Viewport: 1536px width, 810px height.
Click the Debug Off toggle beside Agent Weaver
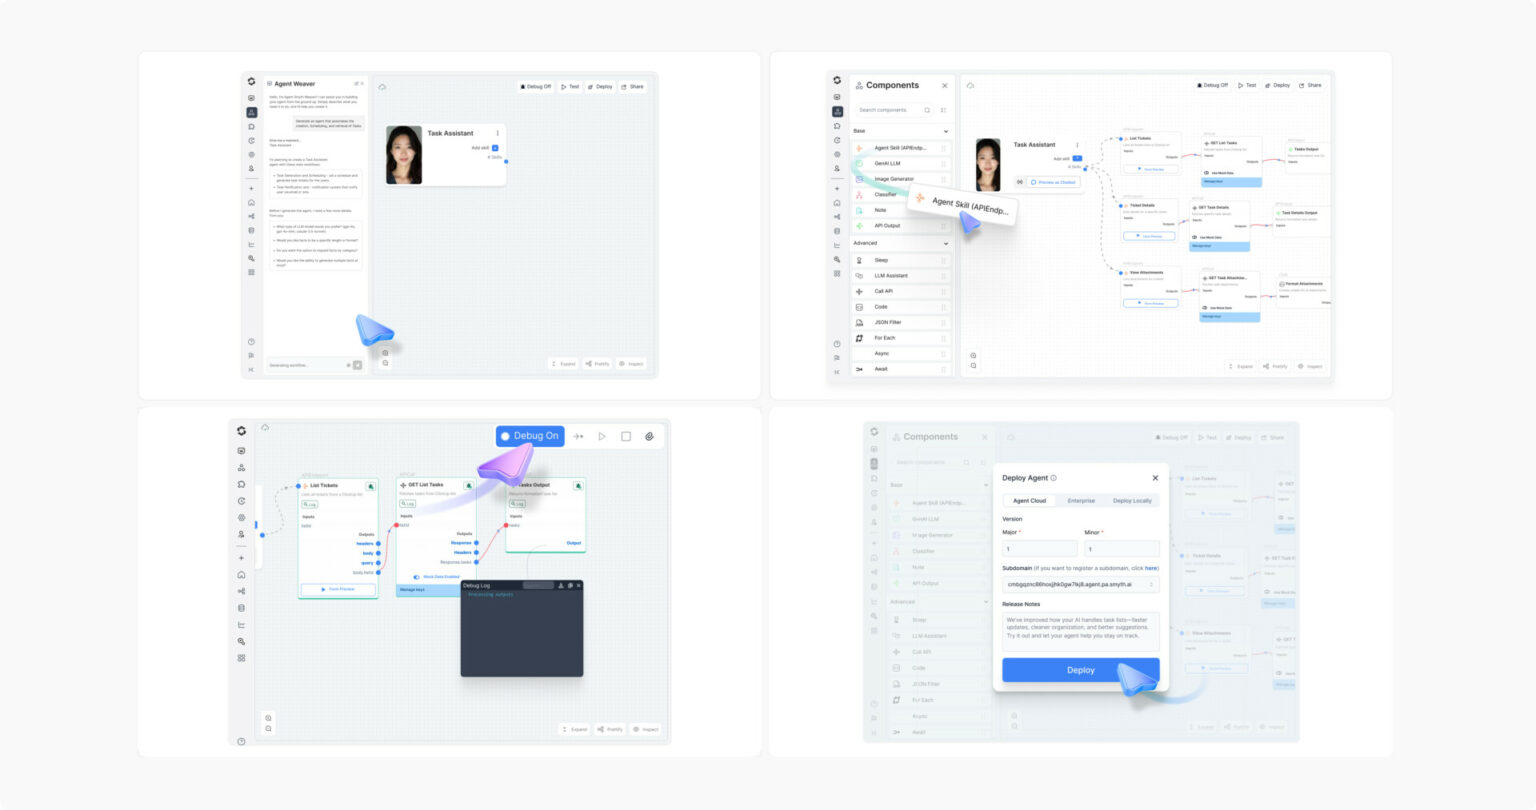click(x=536, y=87)
